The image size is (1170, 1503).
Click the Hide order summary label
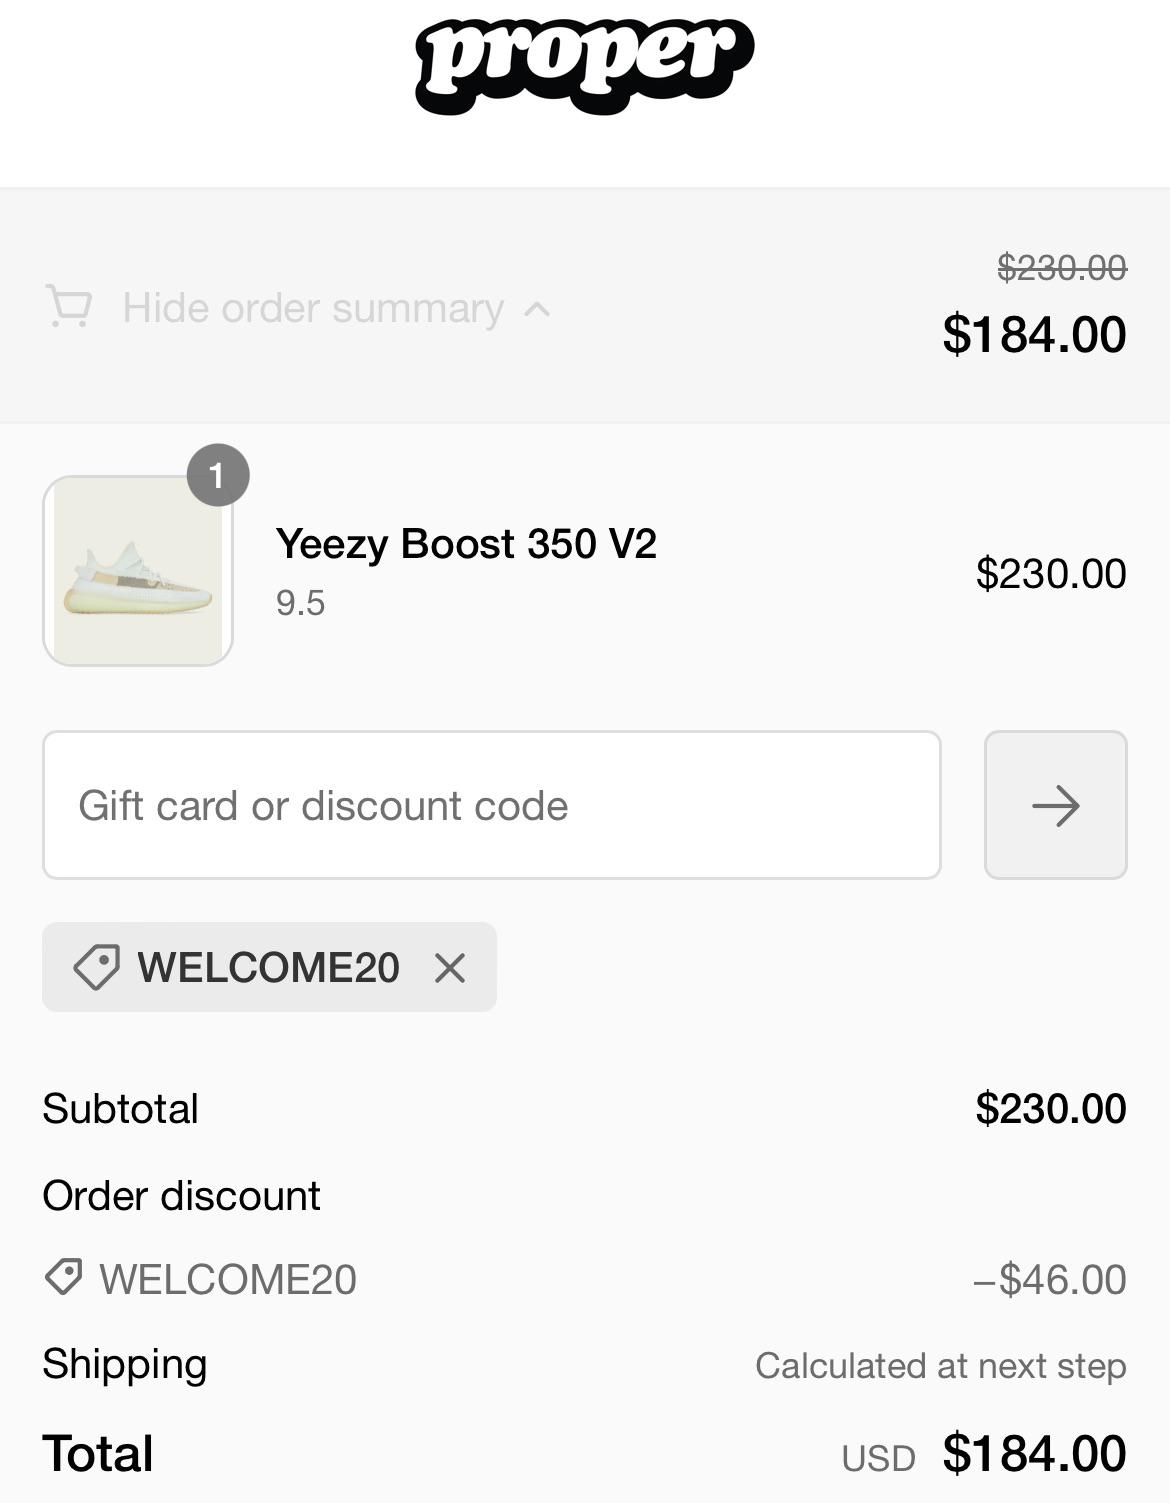tap(310, 308)
